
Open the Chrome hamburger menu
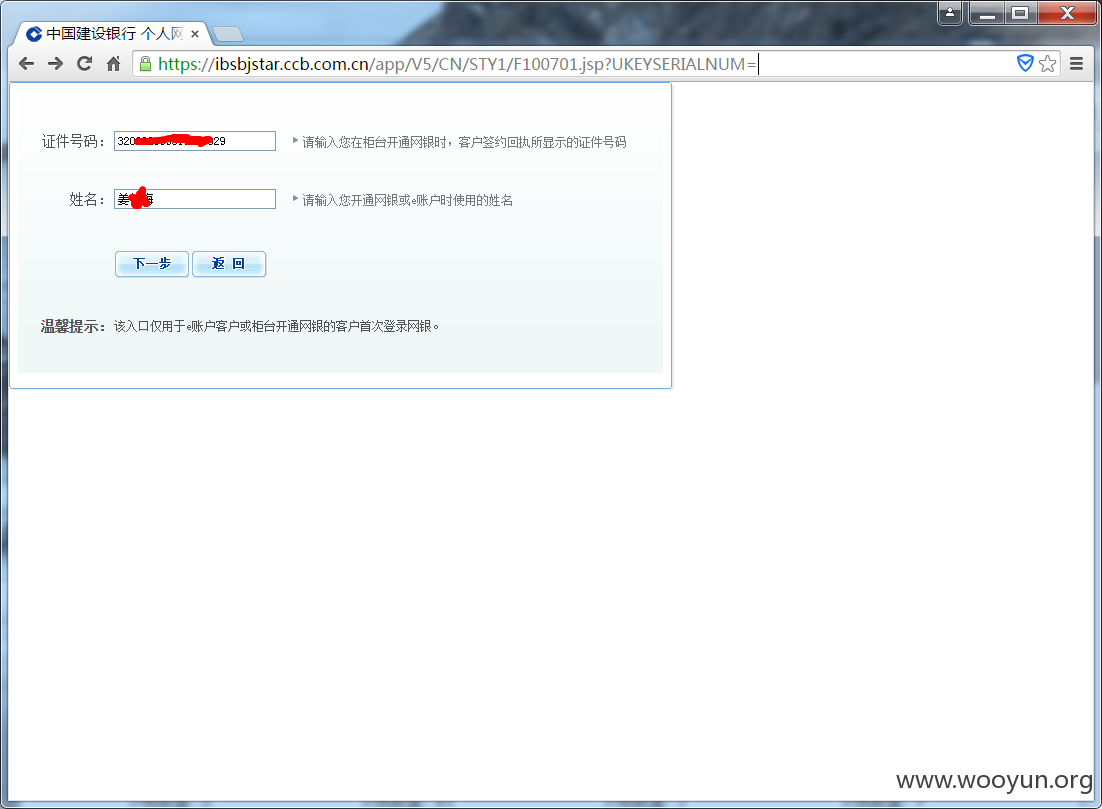tap(1076, 64)
